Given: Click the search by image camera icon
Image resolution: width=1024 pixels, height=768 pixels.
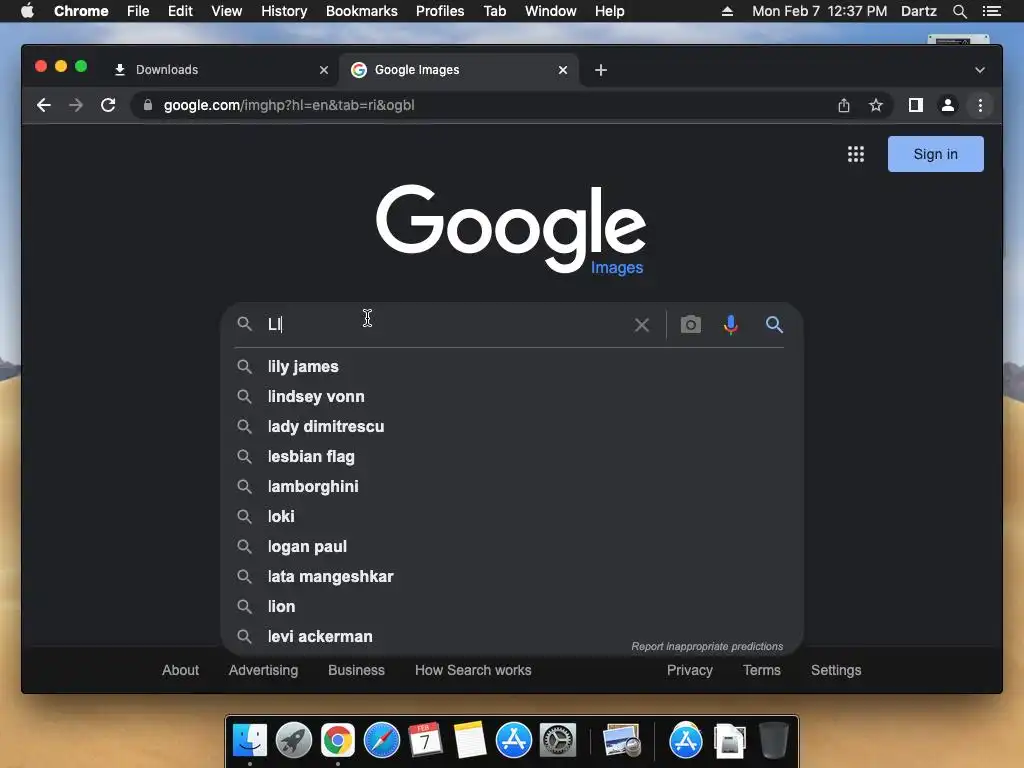Looking at the screenshot, I should [690, 325].
